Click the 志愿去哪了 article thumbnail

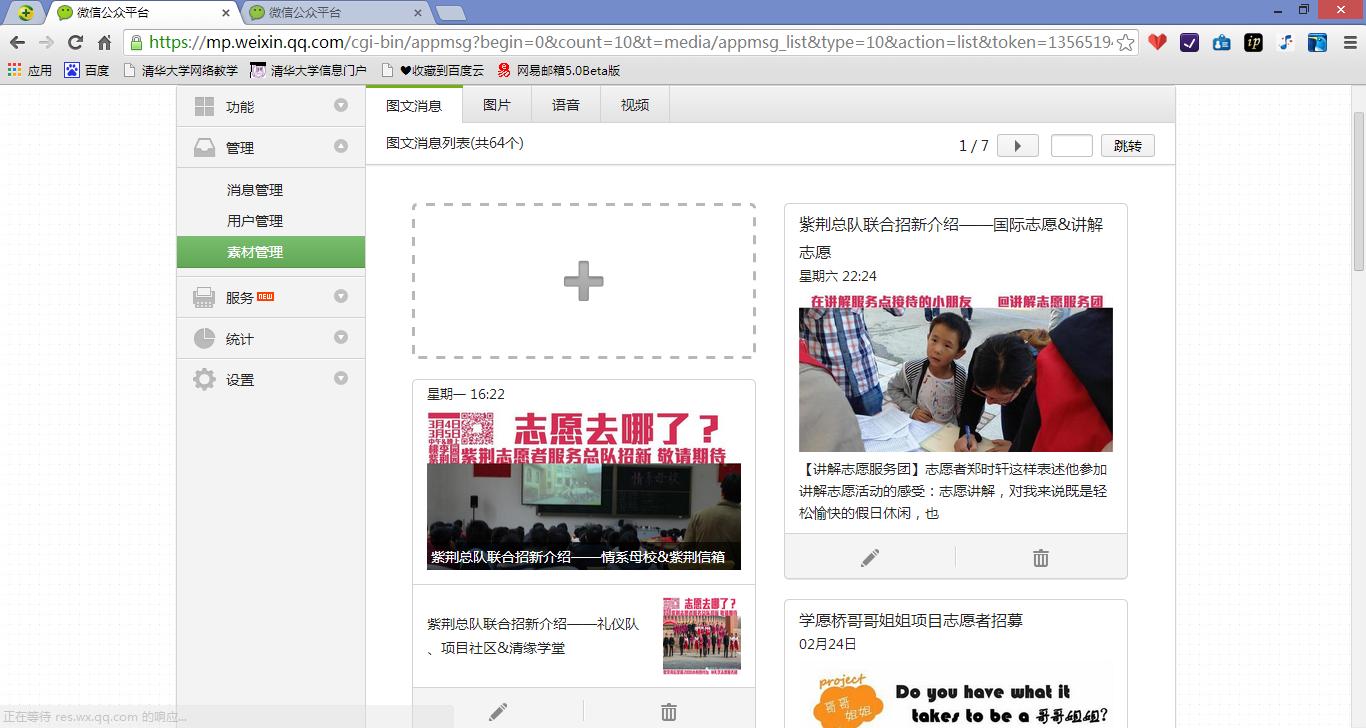click(583, 492)
